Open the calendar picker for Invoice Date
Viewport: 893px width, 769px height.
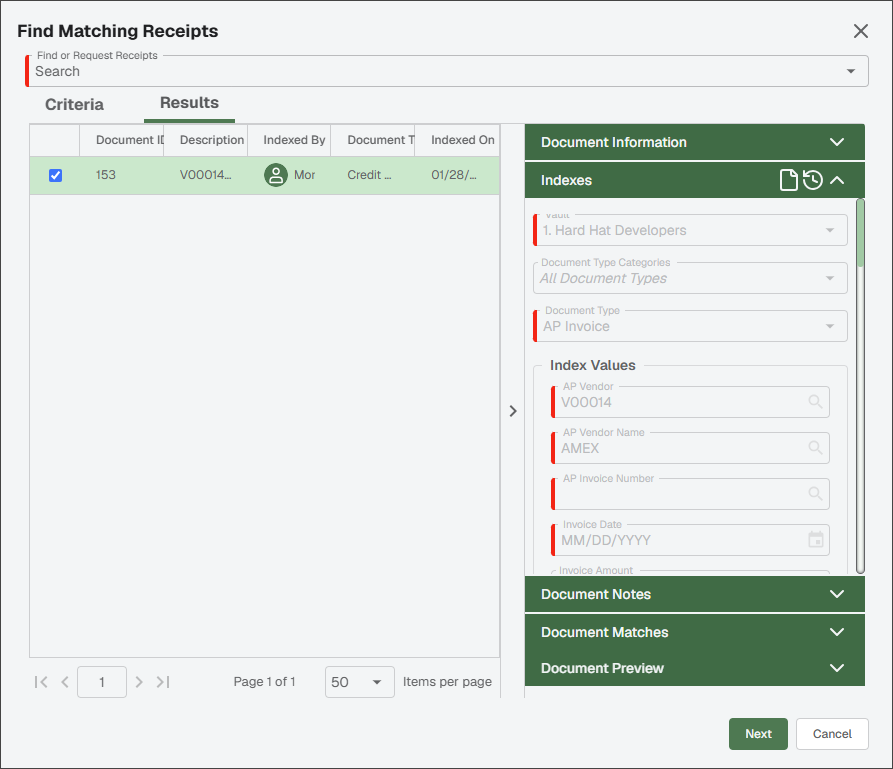pyautogui.click(x=816, y=539)
